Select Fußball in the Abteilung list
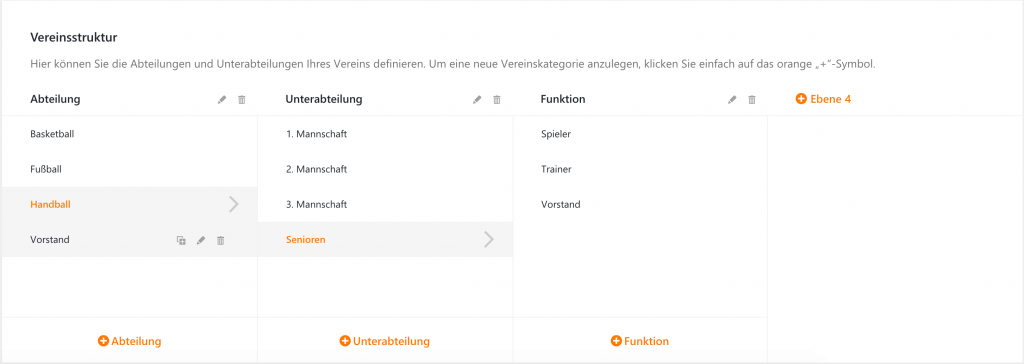Viewport: 1024px width, 364px height. pos(129,169)
